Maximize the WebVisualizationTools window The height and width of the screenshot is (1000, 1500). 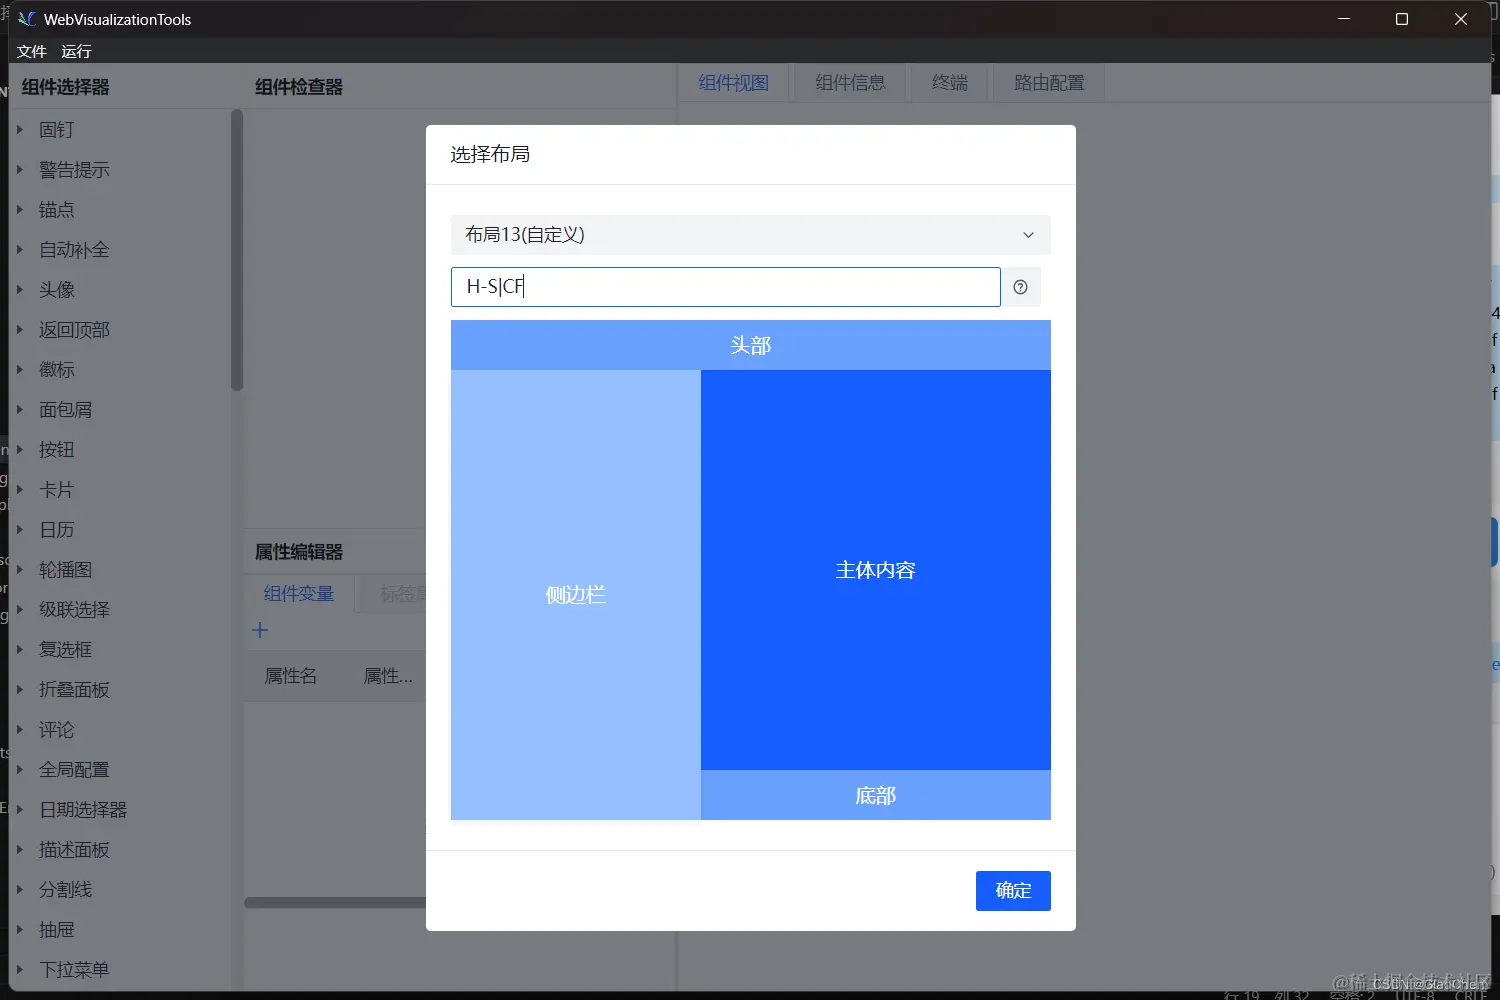[x=1402, y=19]
